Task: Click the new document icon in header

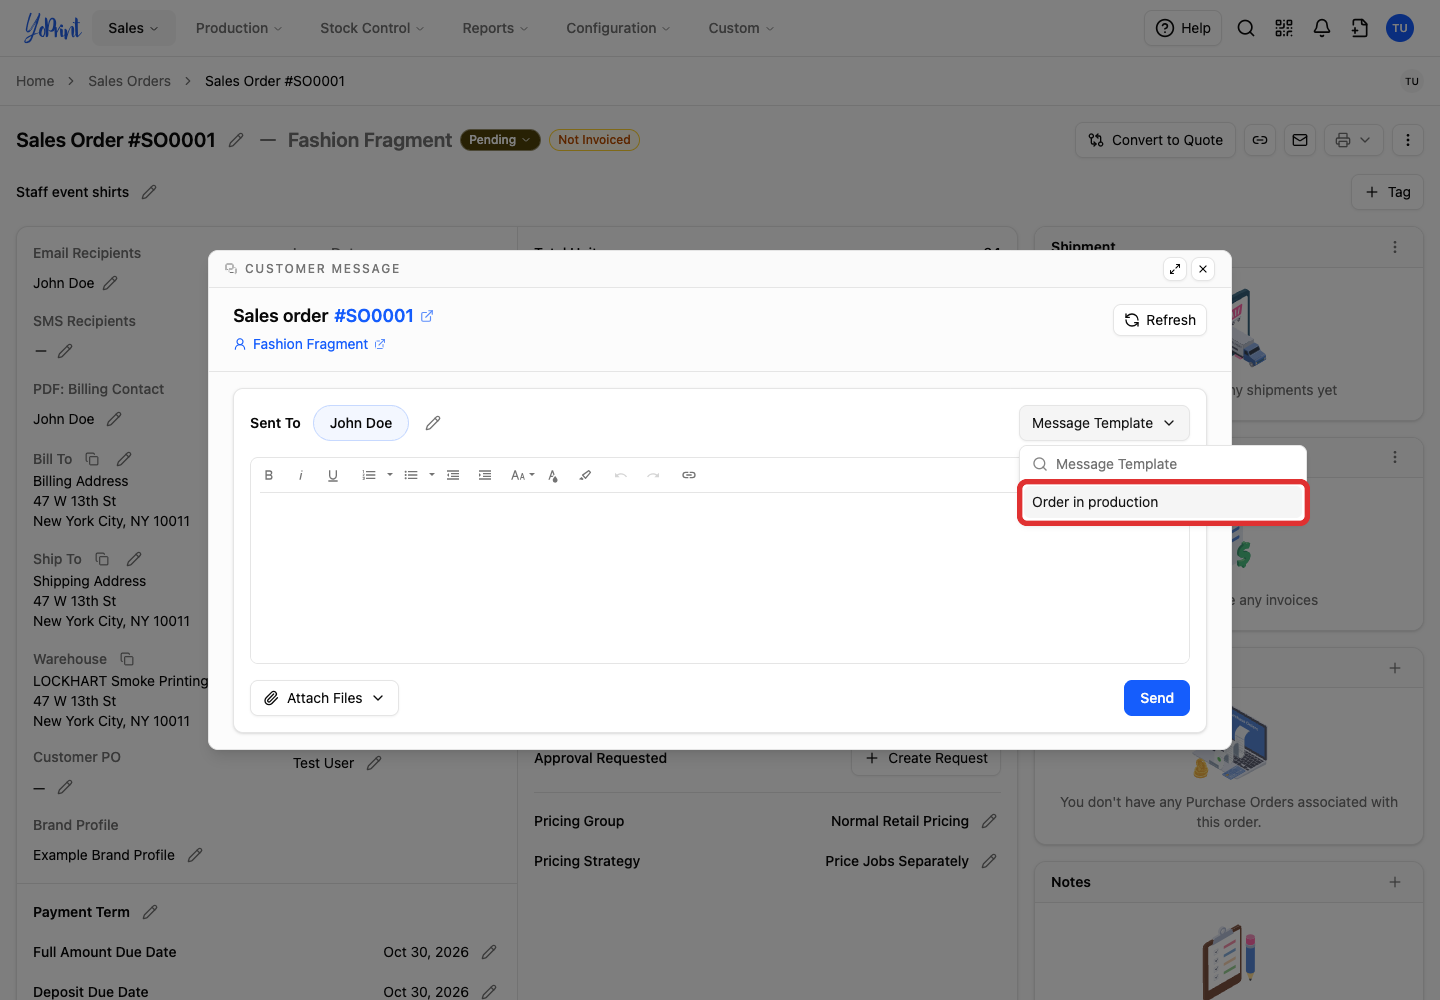Action: (1360, 28)
